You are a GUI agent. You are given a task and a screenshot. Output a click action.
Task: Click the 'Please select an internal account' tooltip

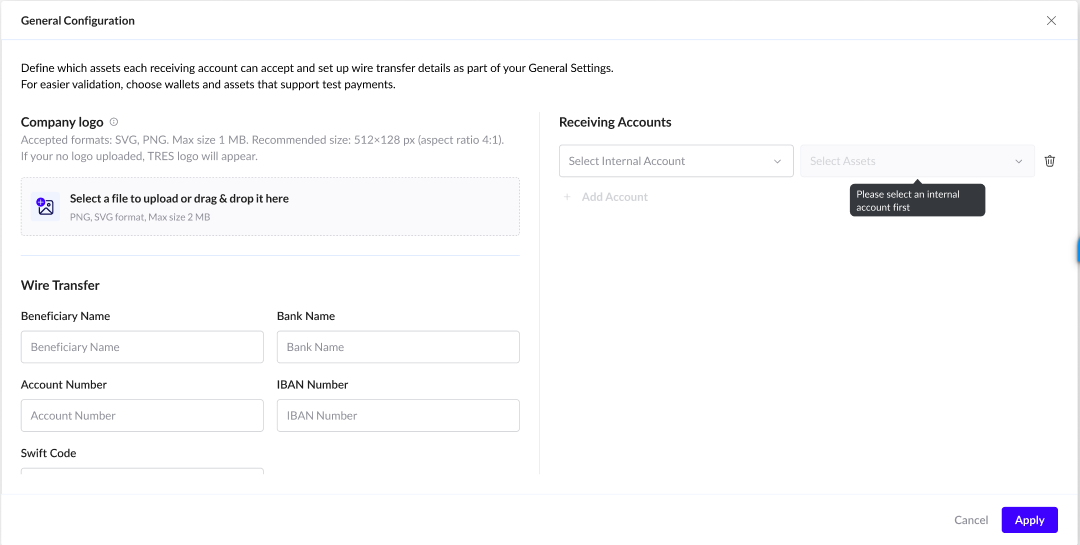coord(917,201)
